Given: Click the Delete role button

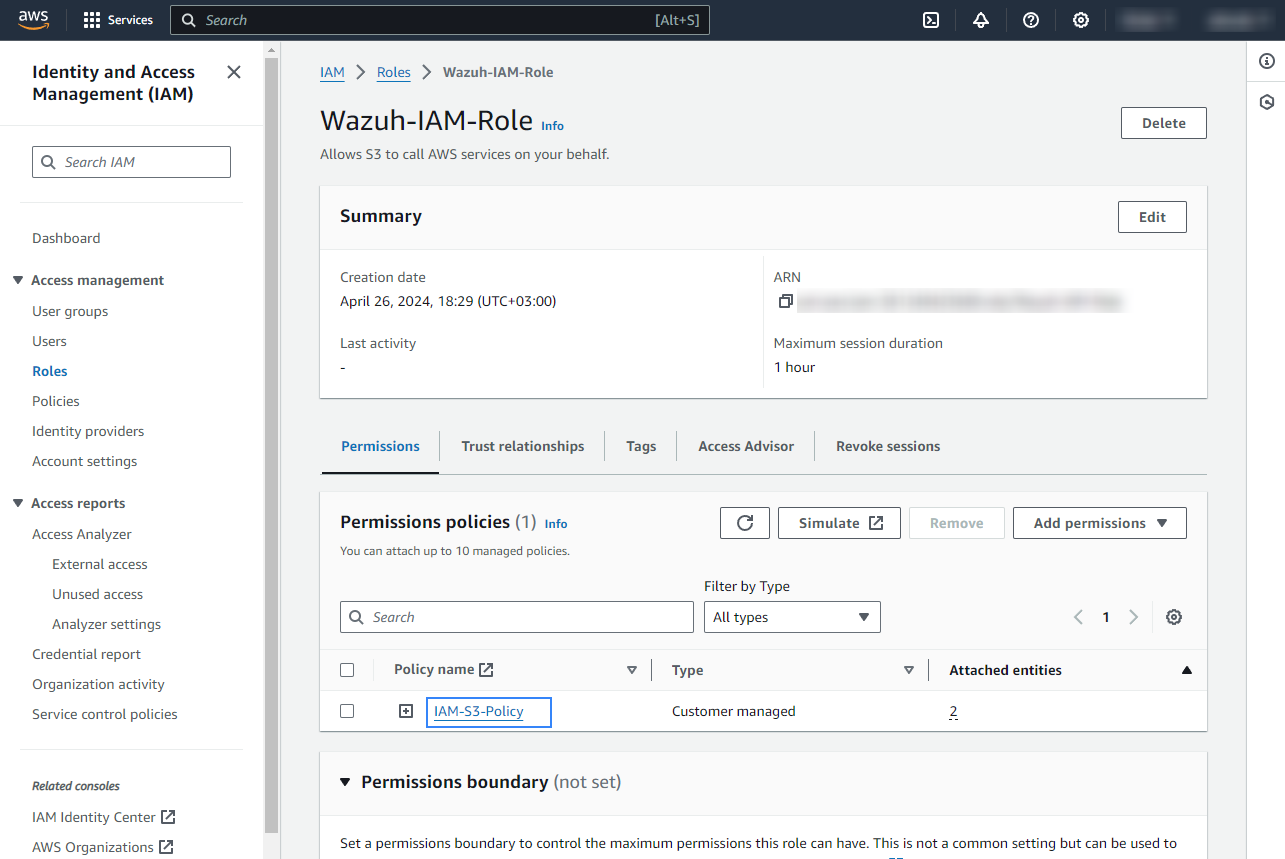Looking at the screenshot, I should [x=1163, y=123].
